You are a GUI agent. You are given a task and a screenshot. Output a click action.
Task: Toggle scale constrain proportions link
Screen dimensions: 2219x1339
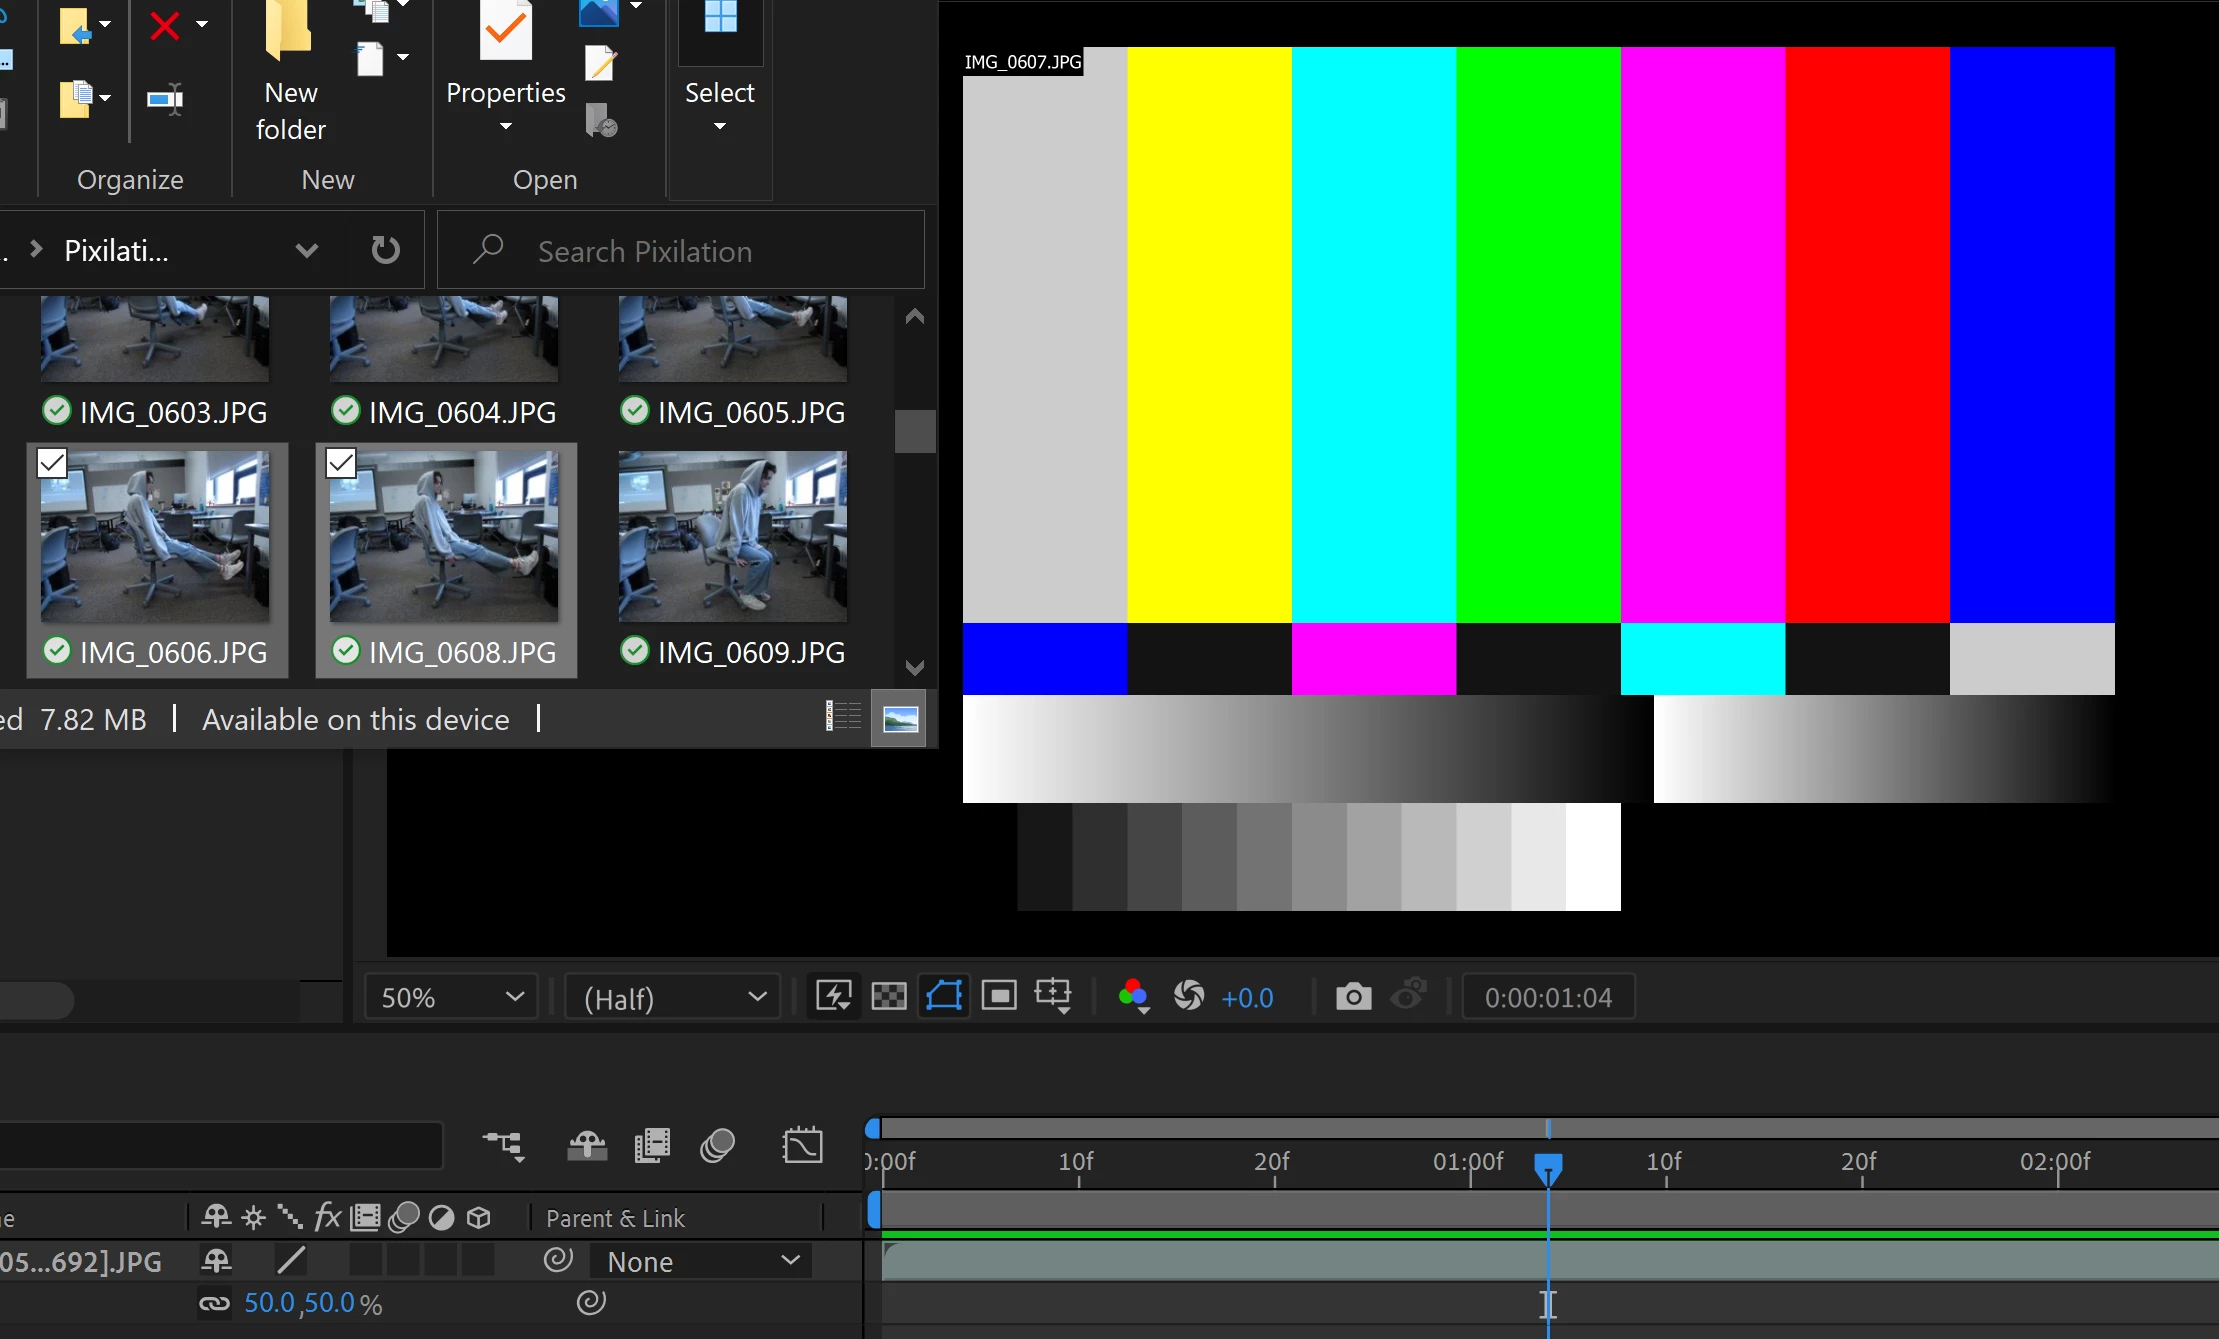click(x=214, y=1303)
